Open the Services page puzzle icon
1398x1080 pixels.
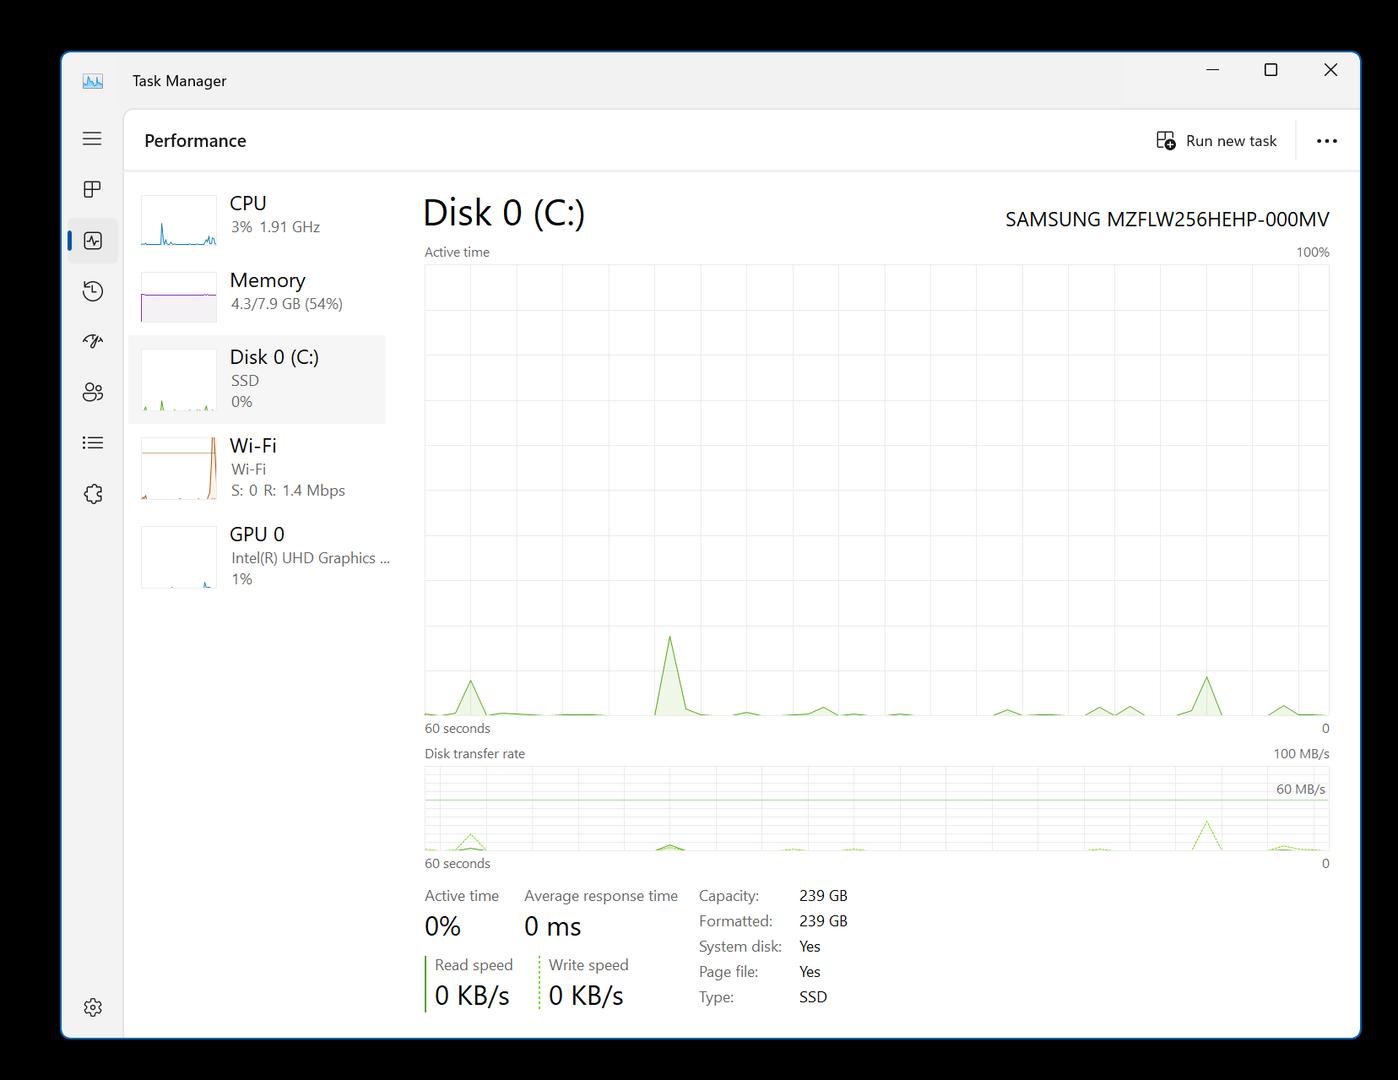92,494
